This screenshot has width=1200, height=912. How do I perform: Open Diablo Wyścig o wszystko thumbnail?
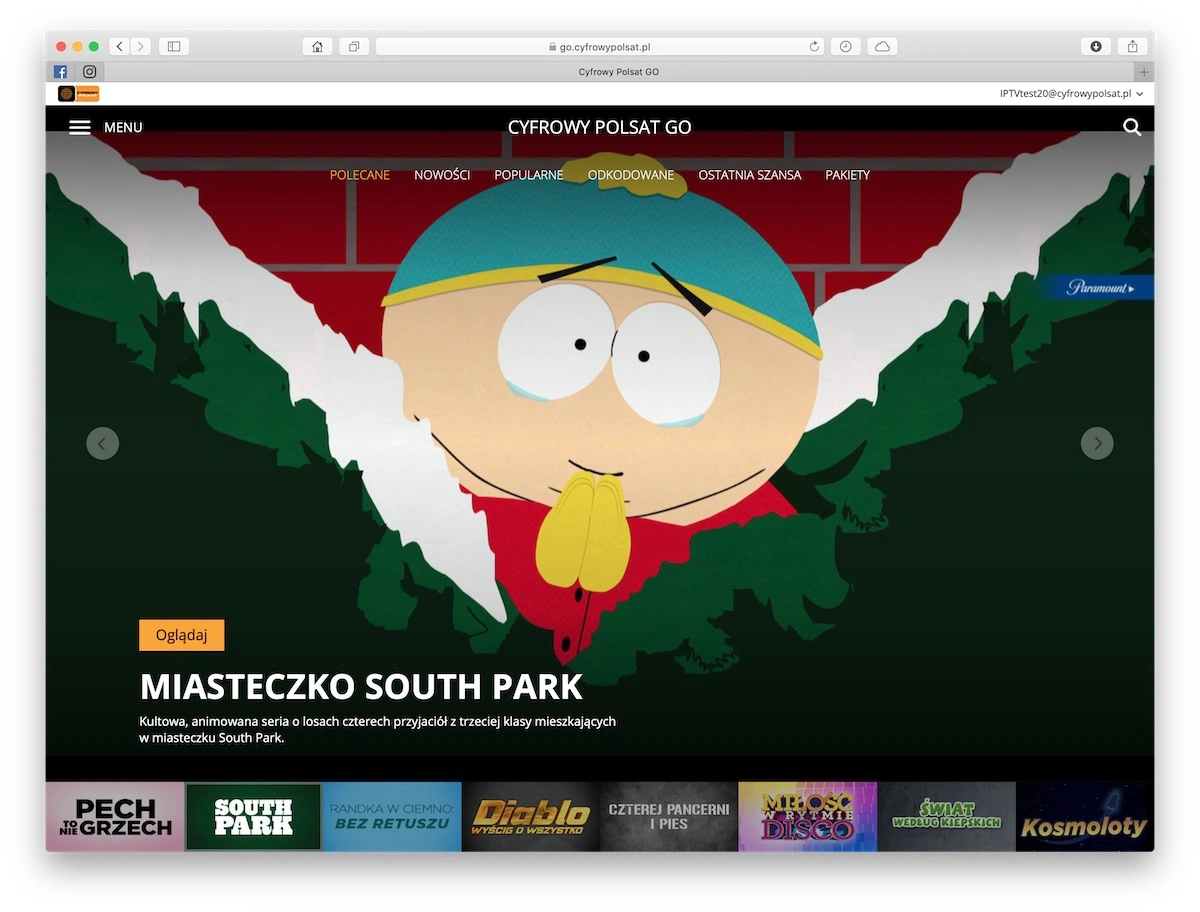[x=531, y=817]
